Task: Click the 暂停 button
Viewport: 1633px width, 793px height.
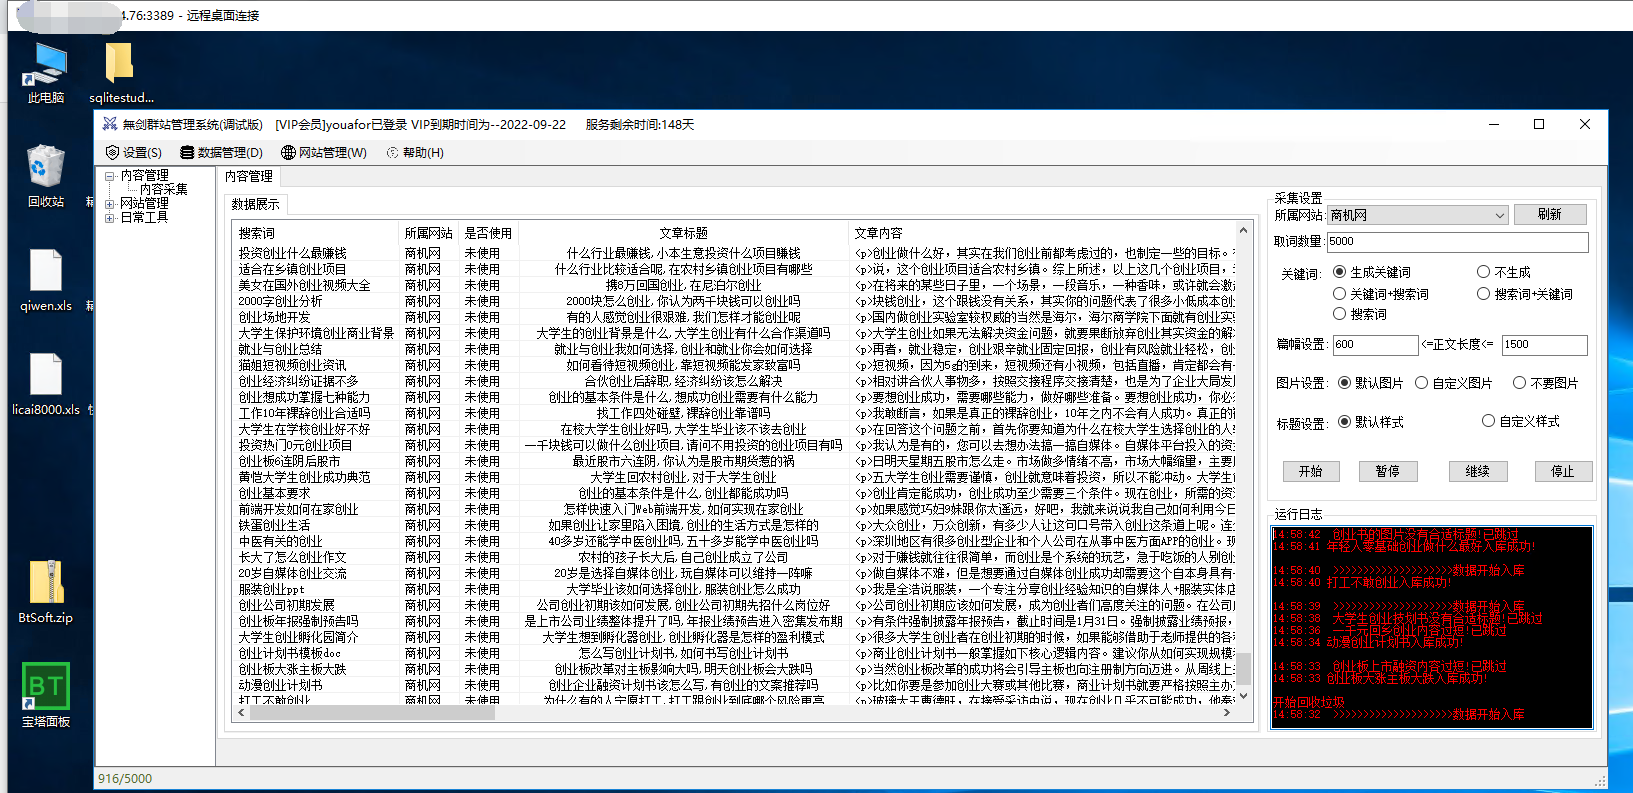Action: coord(1388,472)
